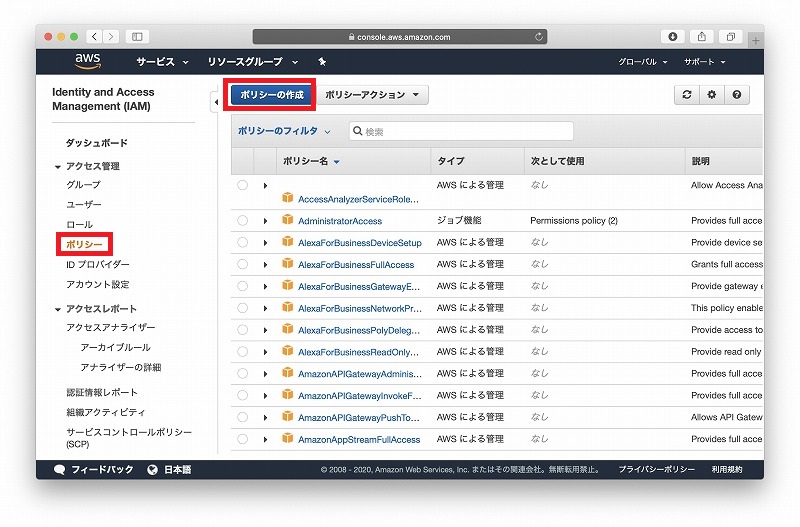Viewport: 800px width, 527px height.
Task: Click the AlexaForBusinessFullAccess policy box icon
Action: tap(288, 264)
